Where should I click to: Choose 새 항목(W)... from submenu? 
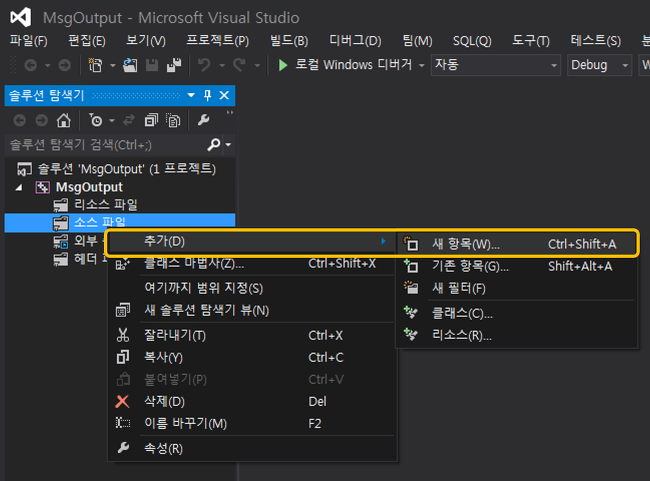point(517,244)
